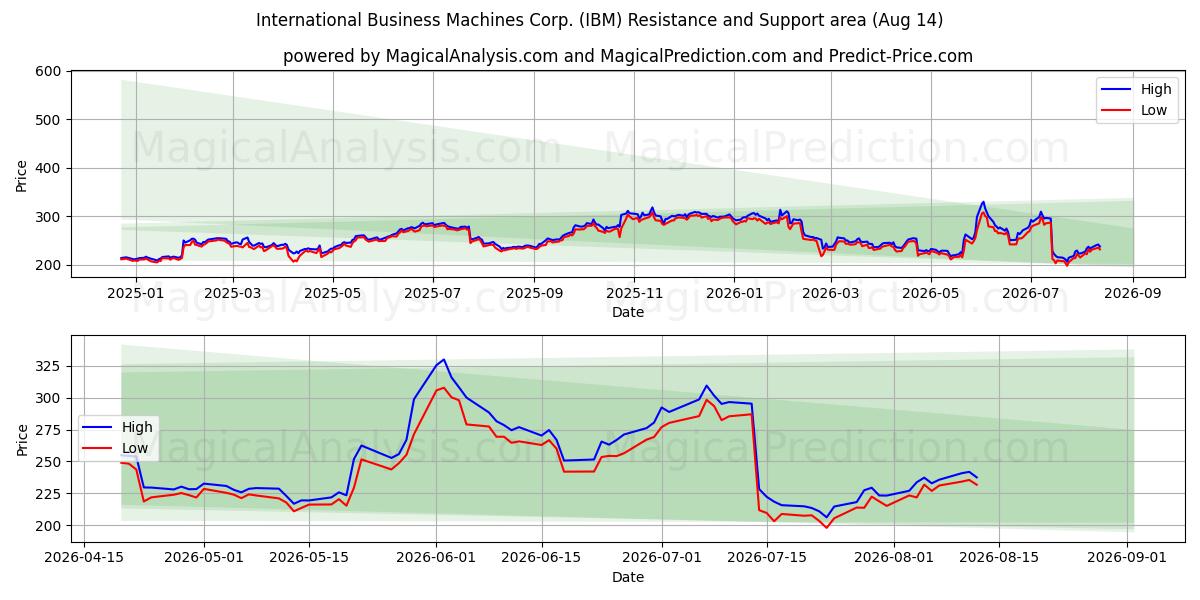Viewport: 1200px width, 600px height.
Task: Click the early June 2026 price peak in top chart
Action: click(982, 202)
